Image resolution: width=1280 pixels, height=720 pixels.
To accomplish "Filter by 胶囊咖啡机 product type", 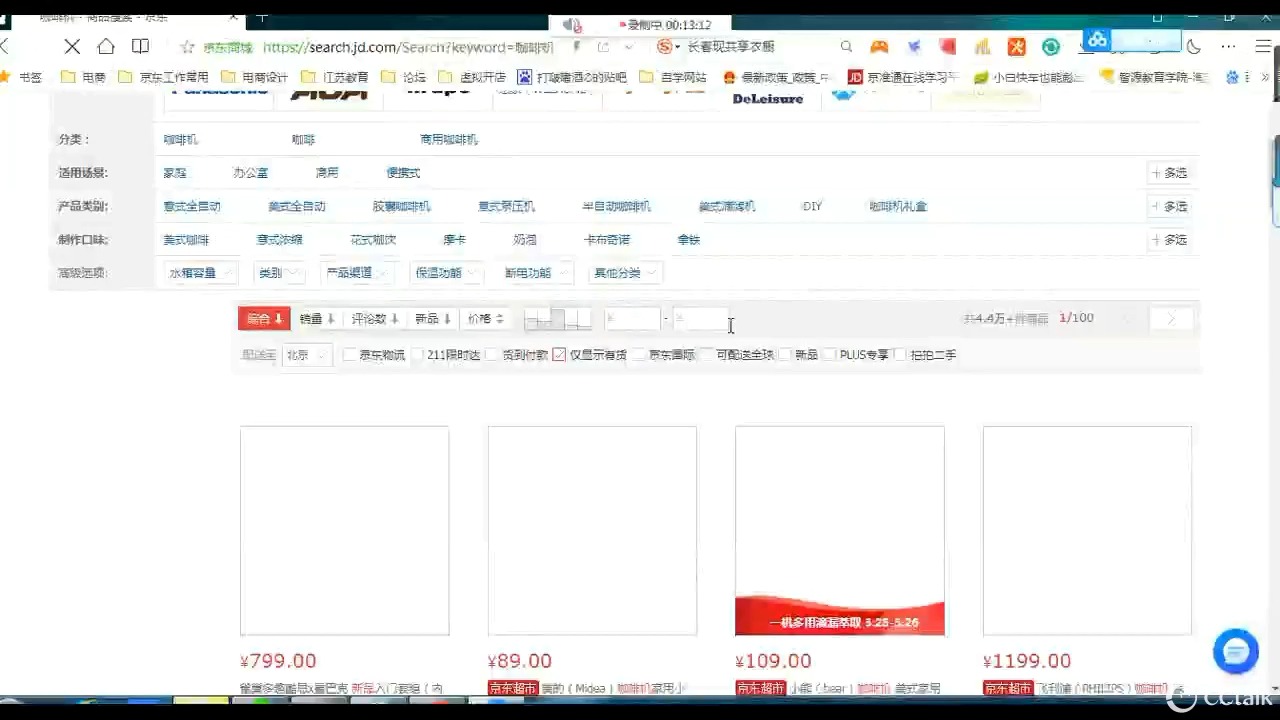I will [x=402, y=207].
